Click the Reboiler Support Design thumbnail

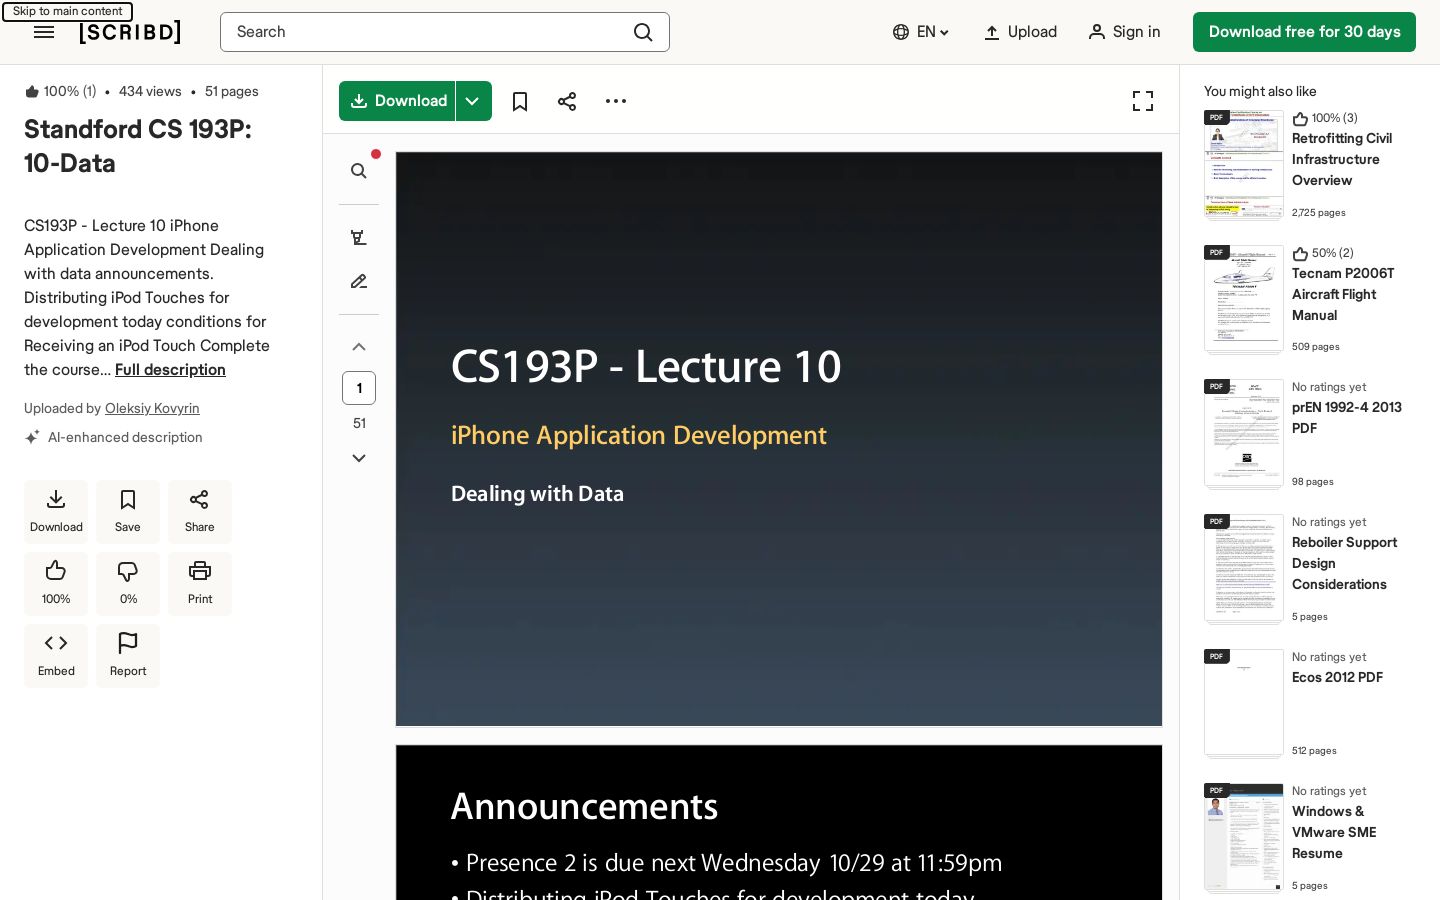(x=1244, y=568)
